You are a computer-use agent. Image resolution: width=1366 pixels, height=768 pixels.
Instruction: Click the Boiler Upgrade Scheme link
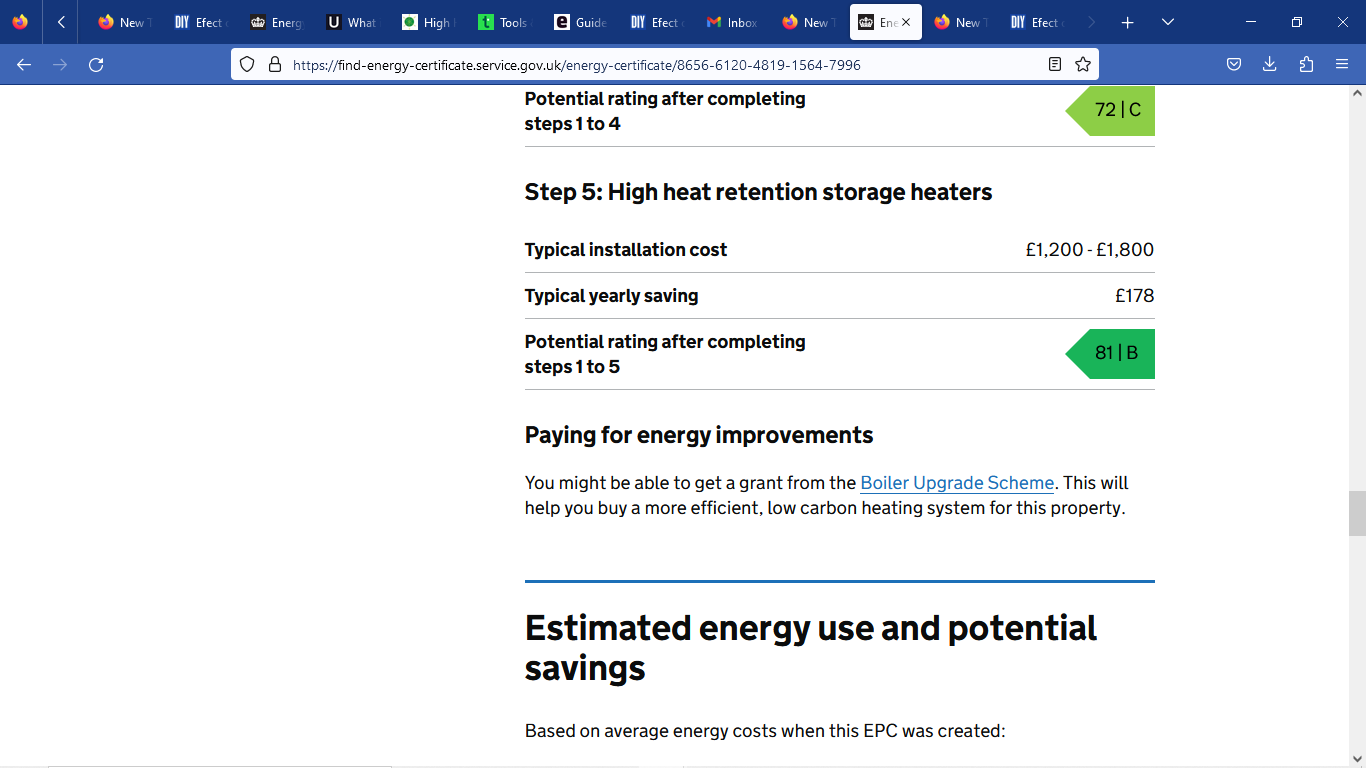956,483
